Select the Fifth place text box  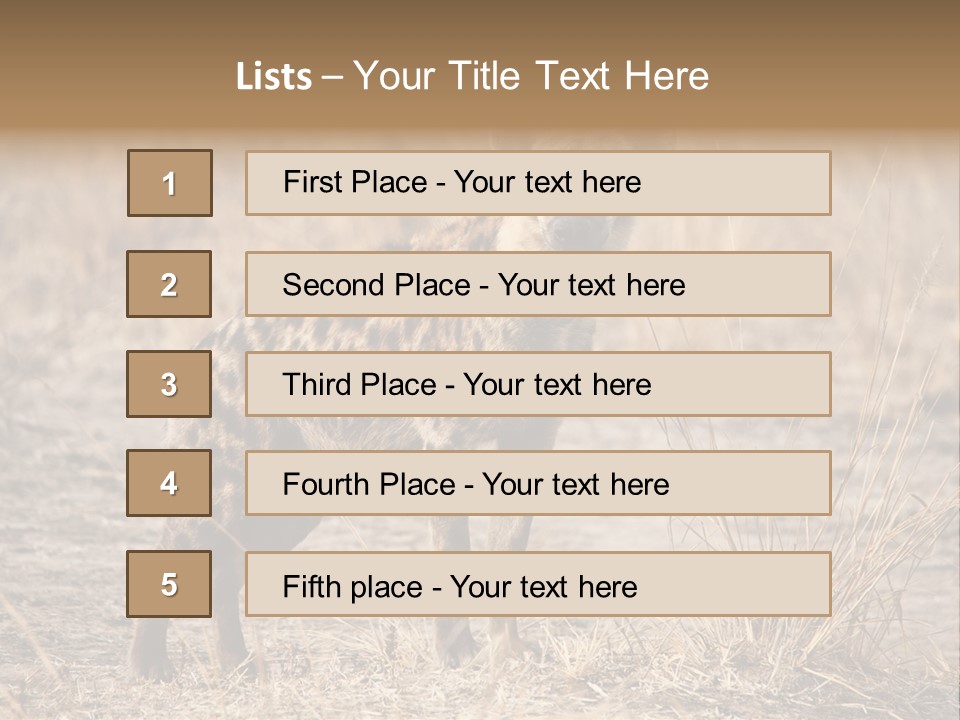(x=538, y=584)
